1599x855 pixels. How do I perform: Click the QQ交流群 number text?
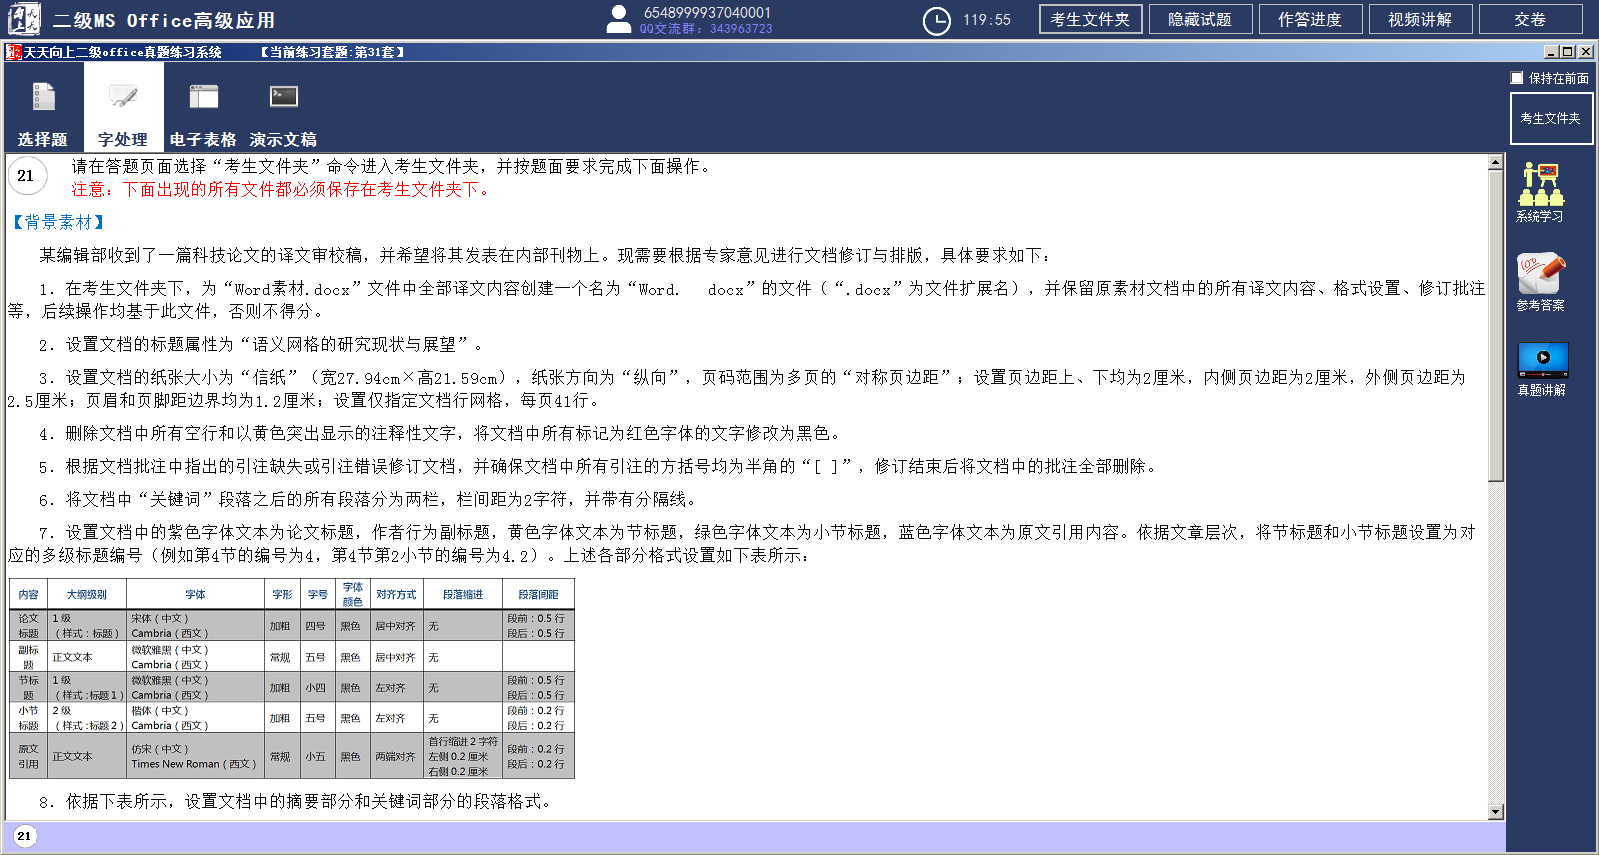(x=706, y=29)
